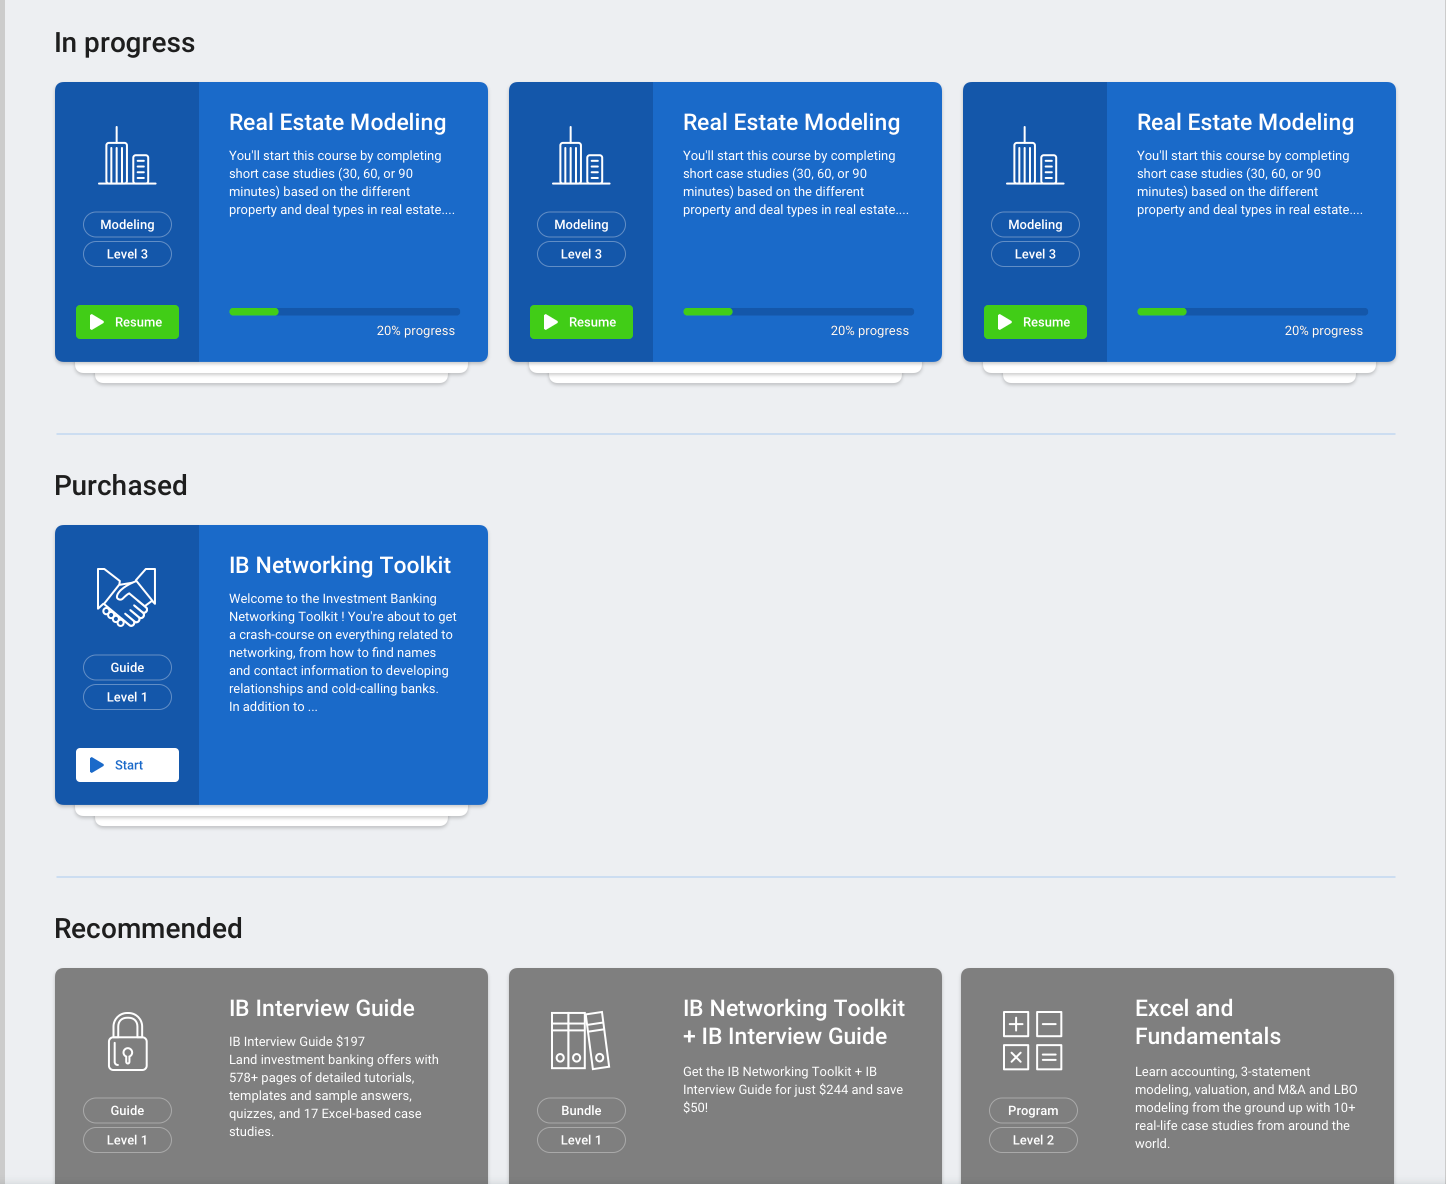Click the 'IB Interview Guide $197' description line
The image size is (1446, 1184).
(297, 1042)
